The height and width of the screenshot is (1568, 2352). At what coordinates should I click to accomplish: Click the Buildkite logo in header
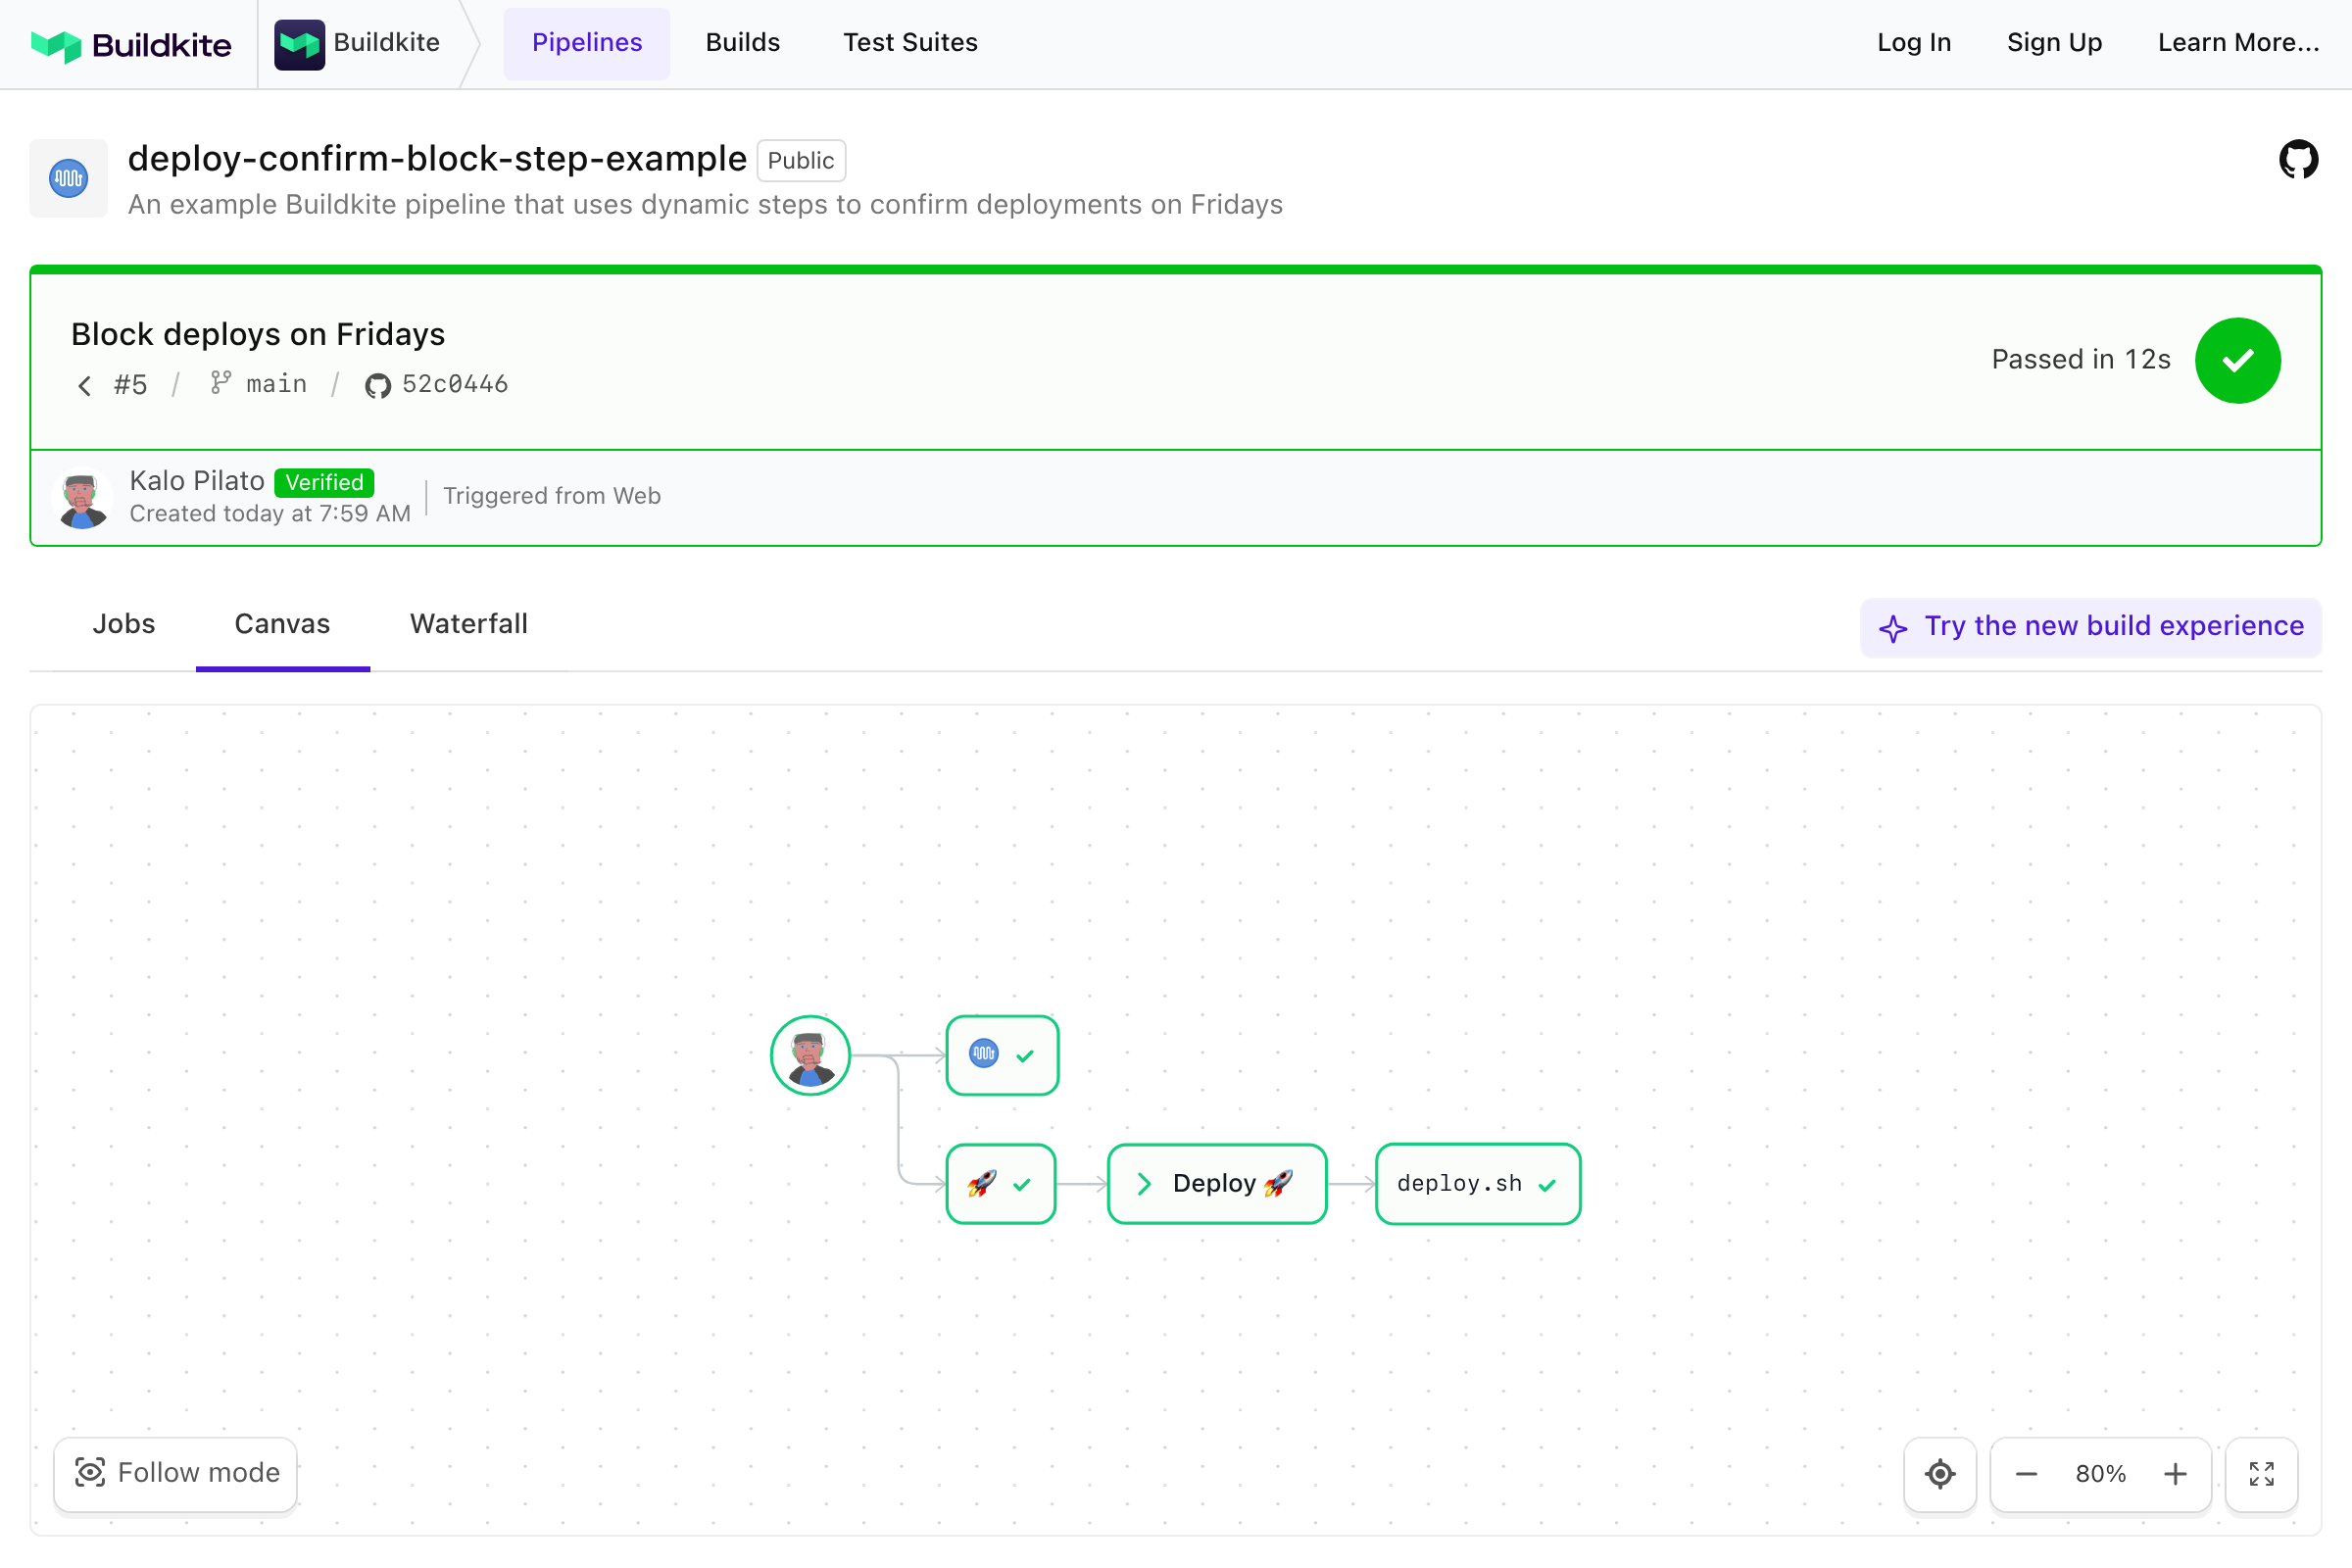pos(131,44)
